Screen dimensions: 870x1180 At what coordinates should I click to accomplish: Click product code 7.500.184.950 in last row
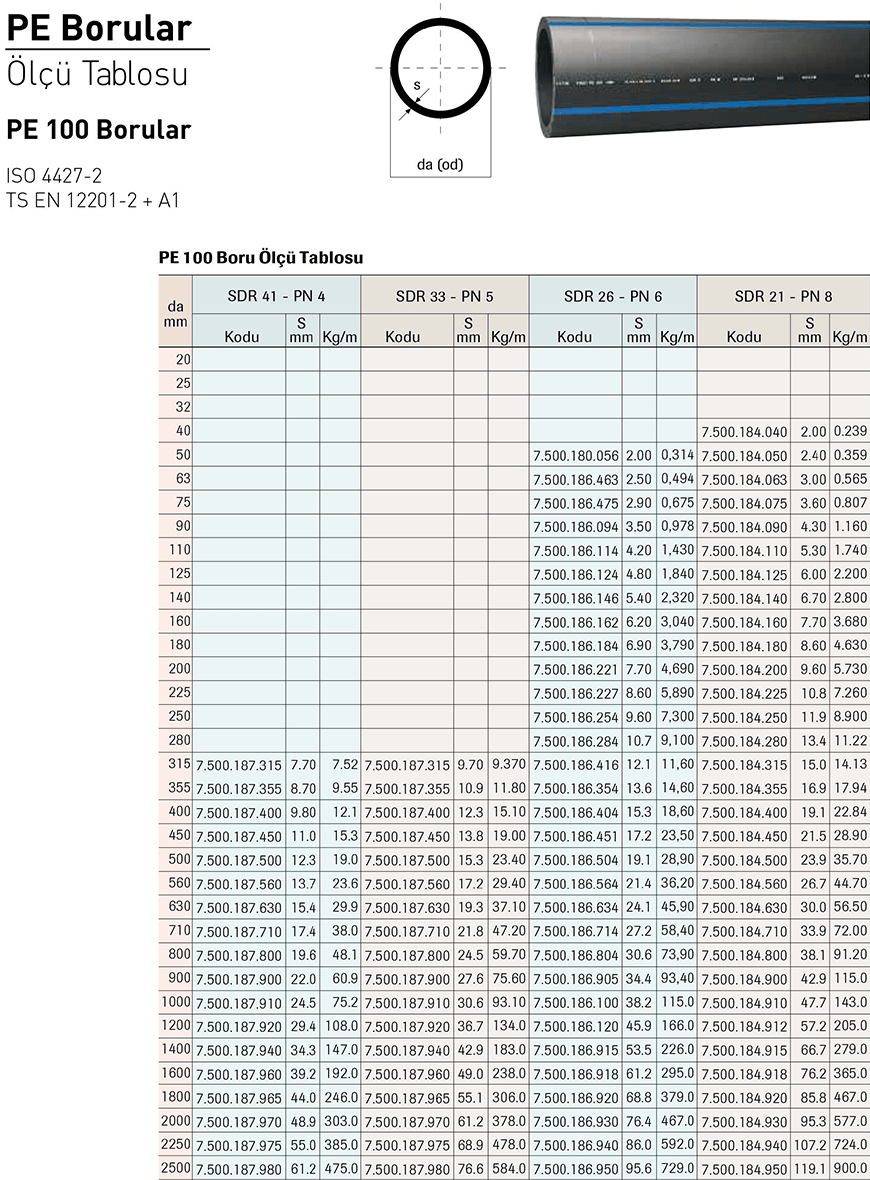[744, 1169]
